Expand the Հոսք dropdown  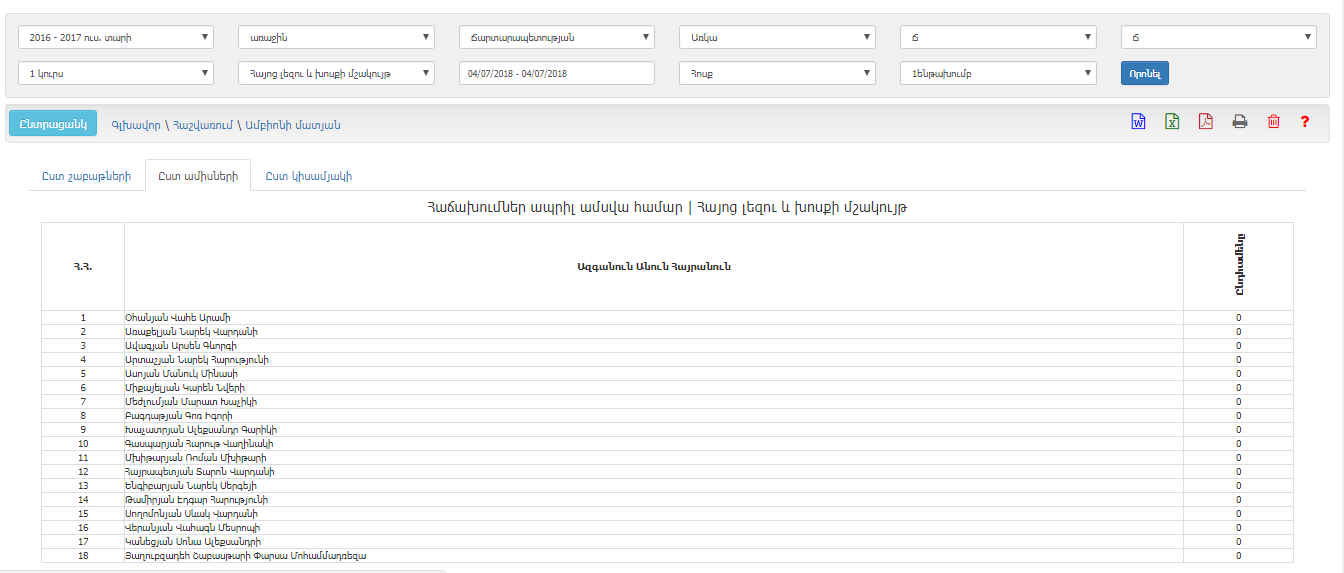[x=777, y=73]
